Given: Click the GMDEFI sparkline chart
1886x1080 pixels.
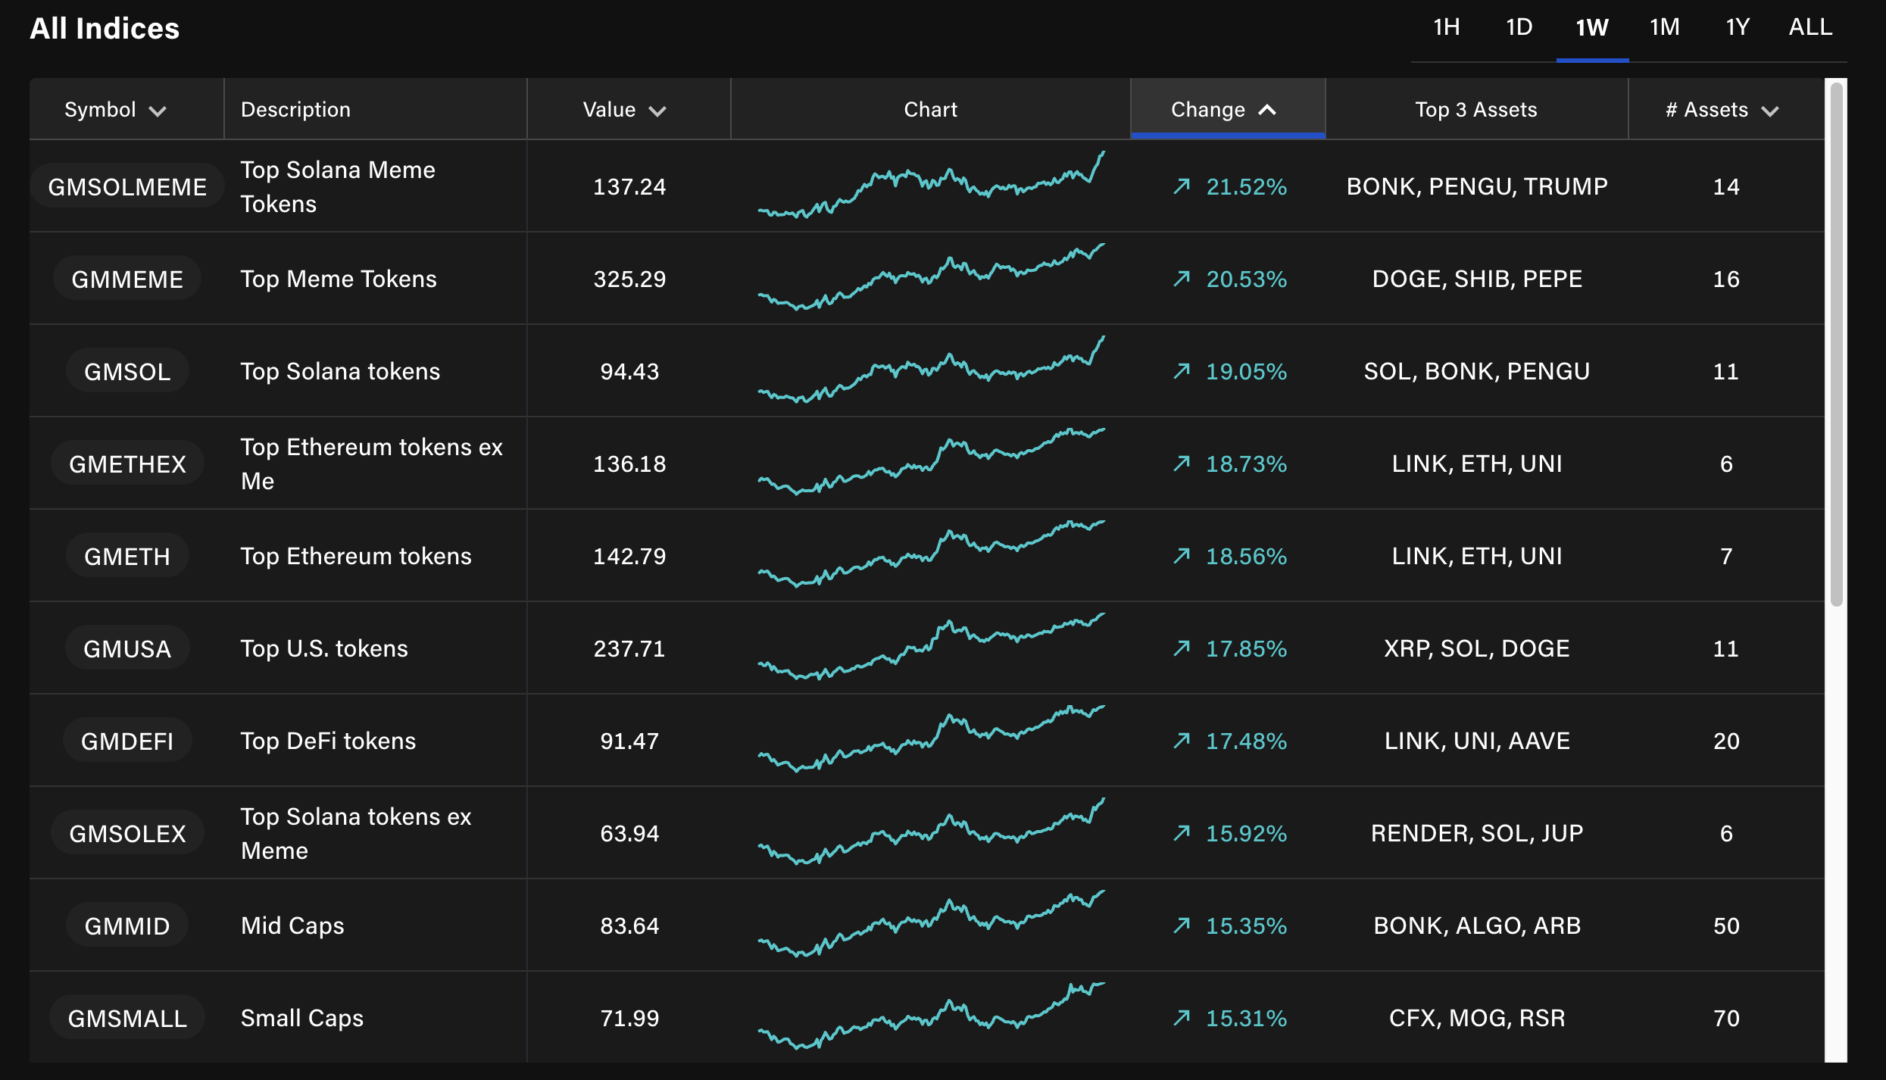Looking at the screenshot, I should [931, 739].
